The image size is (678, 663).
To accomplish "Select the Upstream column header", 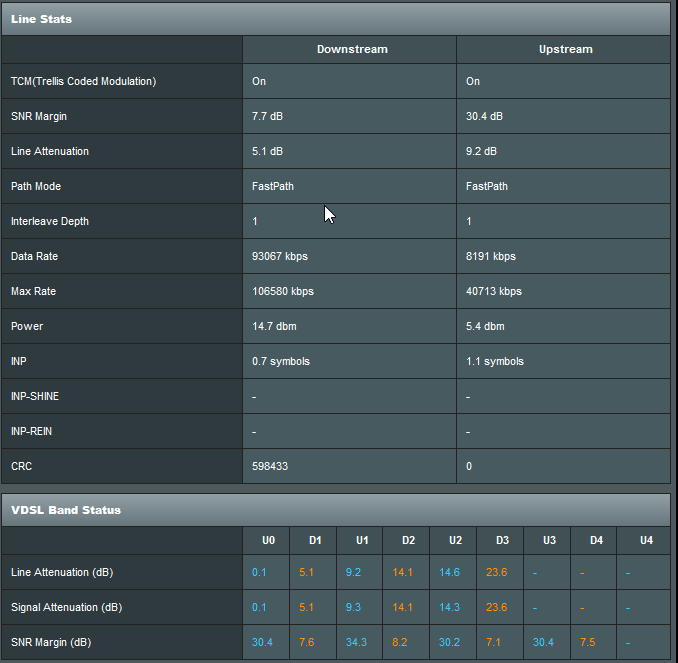I will (x=565, y=49).
